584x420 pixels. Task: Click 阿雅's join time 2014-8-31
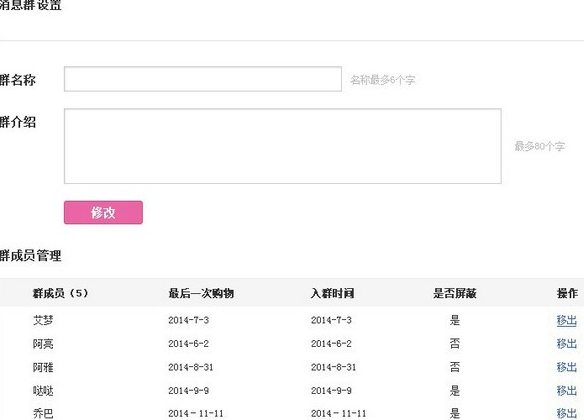pos(333,367)
